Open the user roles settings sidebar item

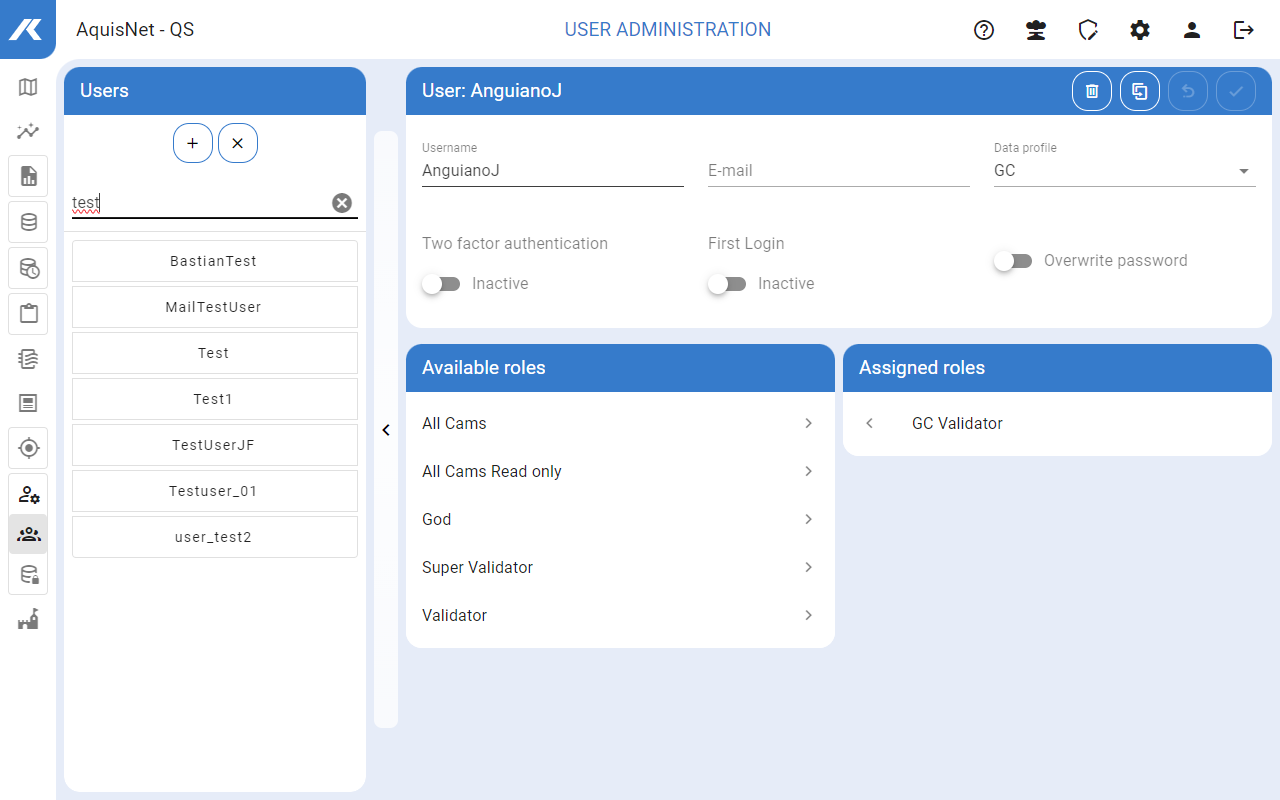point(28,495)
